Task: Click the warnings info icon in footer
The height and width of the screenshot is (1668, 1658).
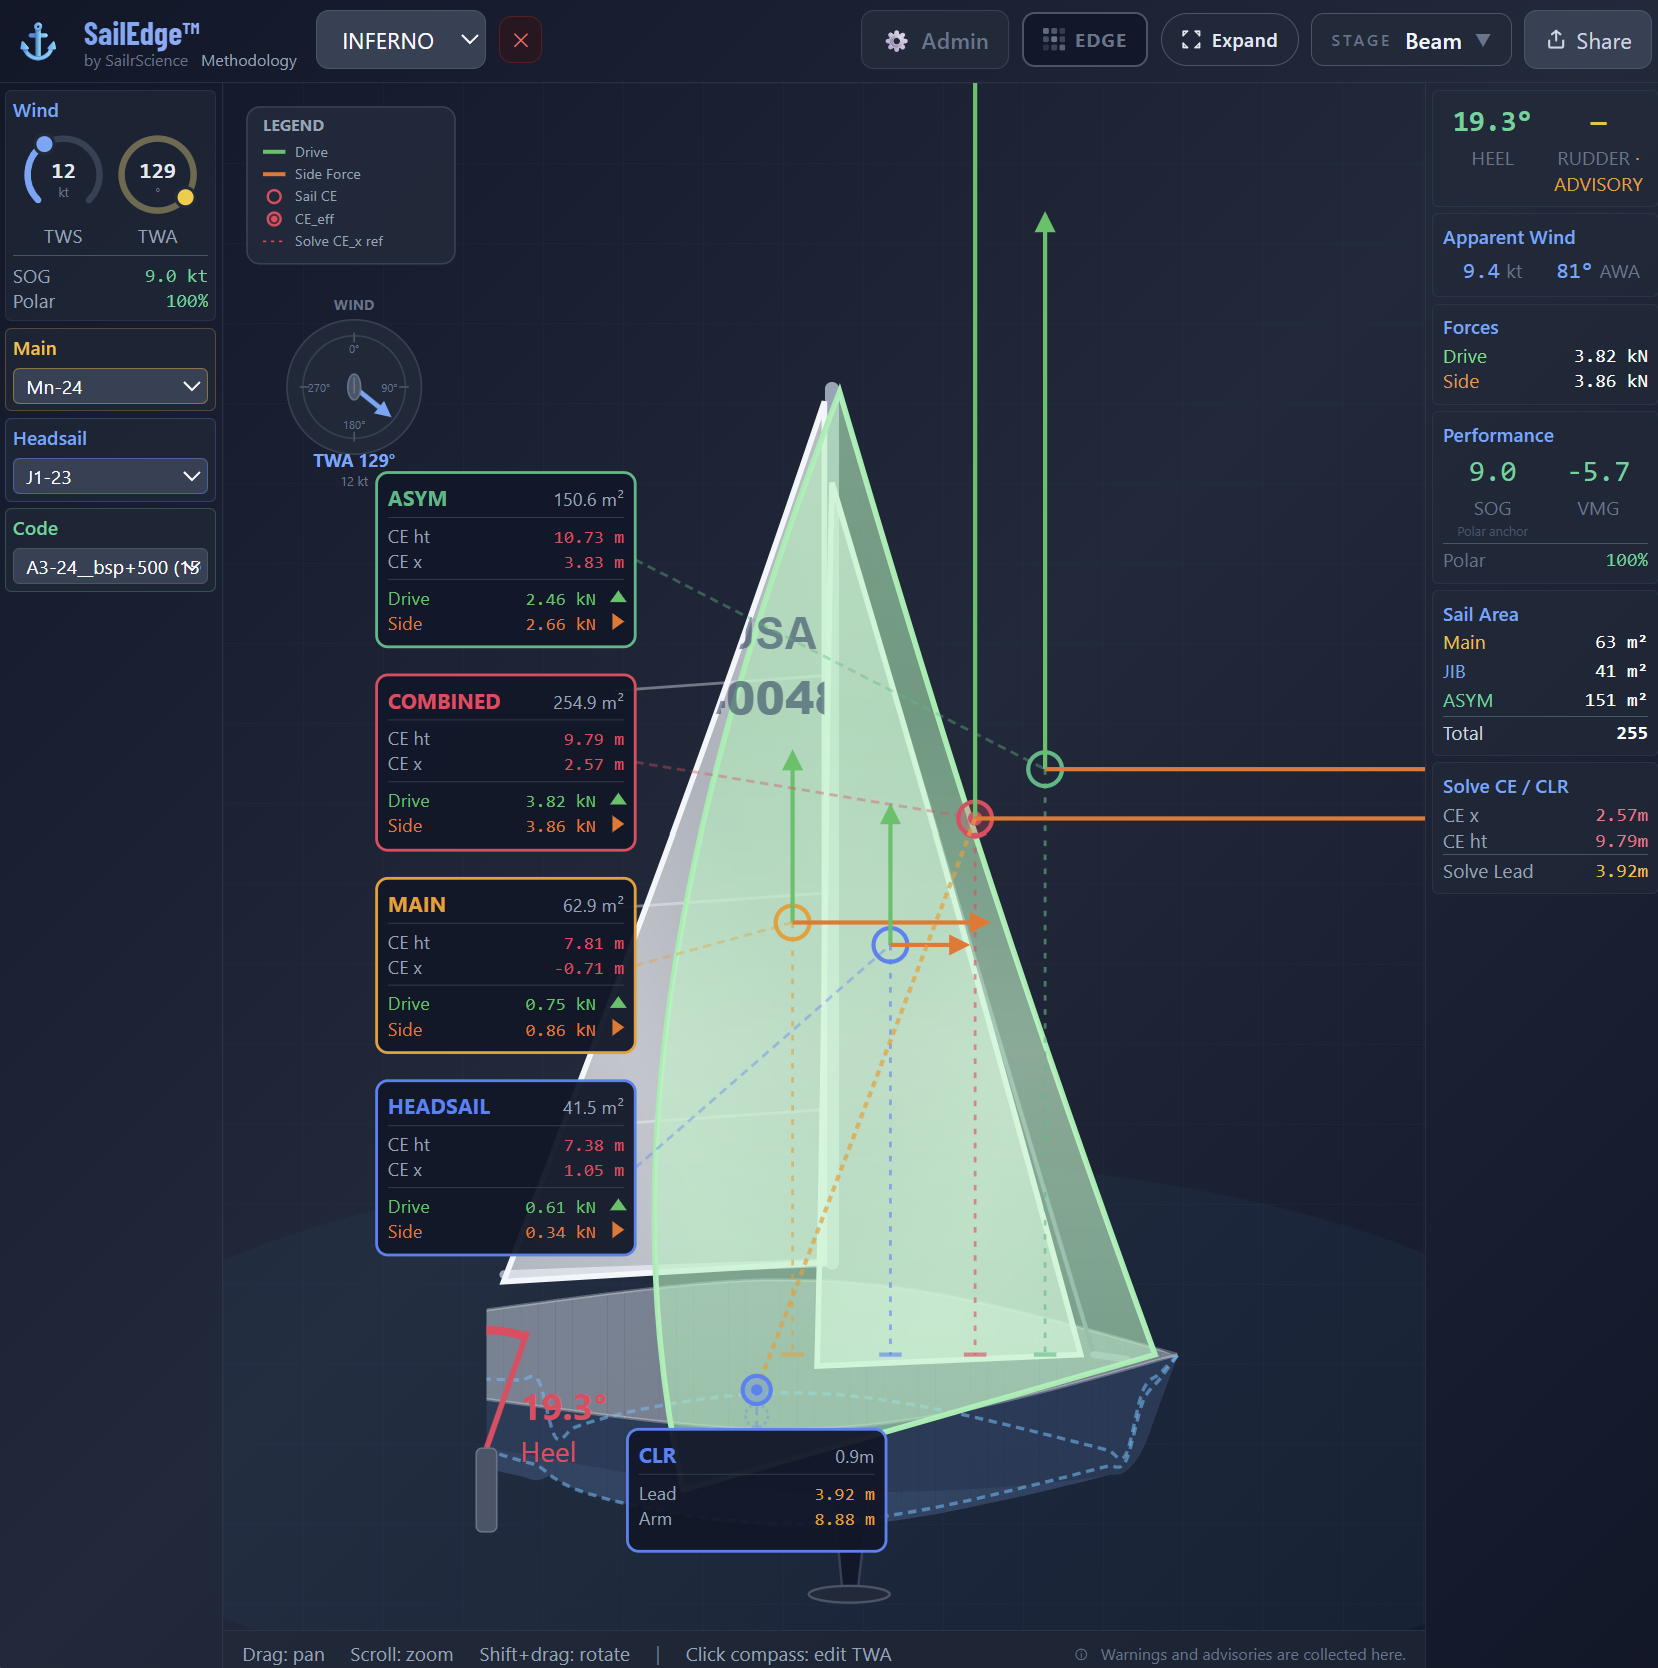Action: tap(1081, 1655)
